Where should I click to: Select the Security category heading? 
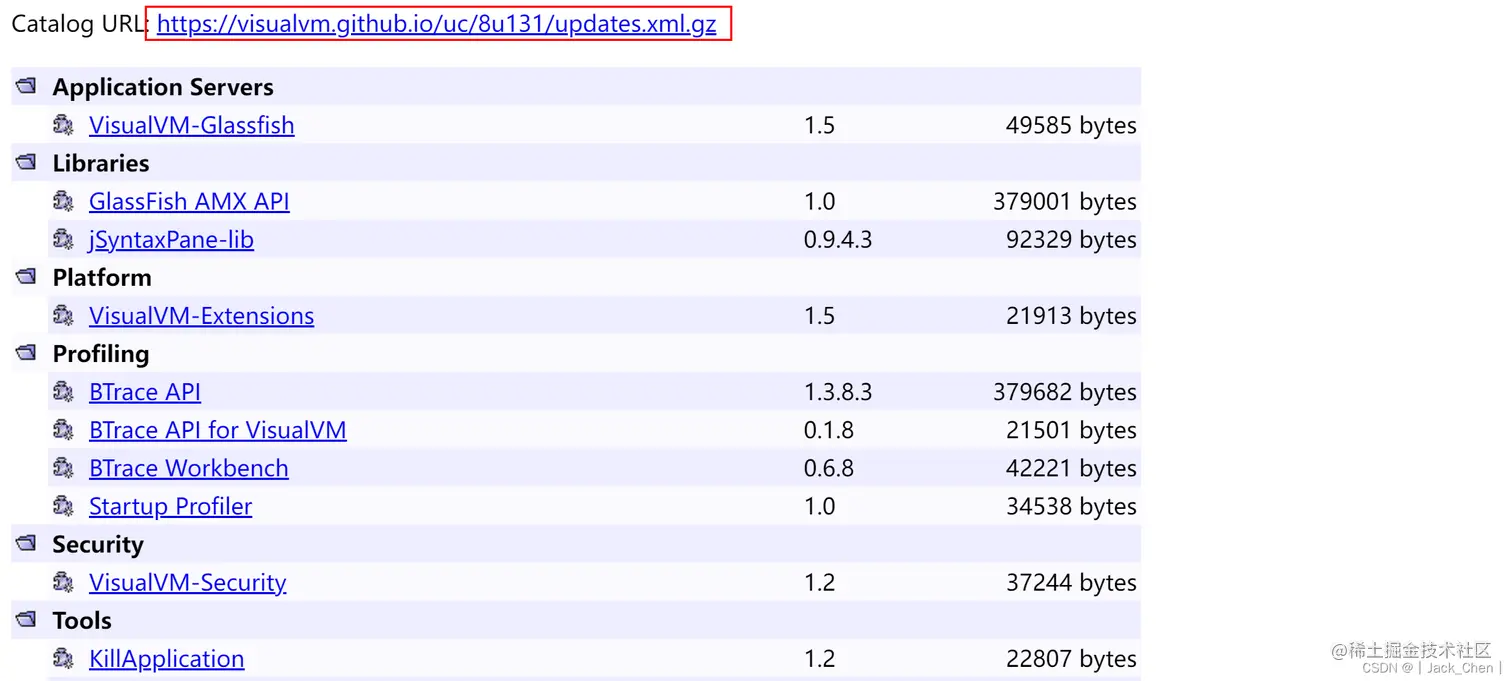click(98, 544)
